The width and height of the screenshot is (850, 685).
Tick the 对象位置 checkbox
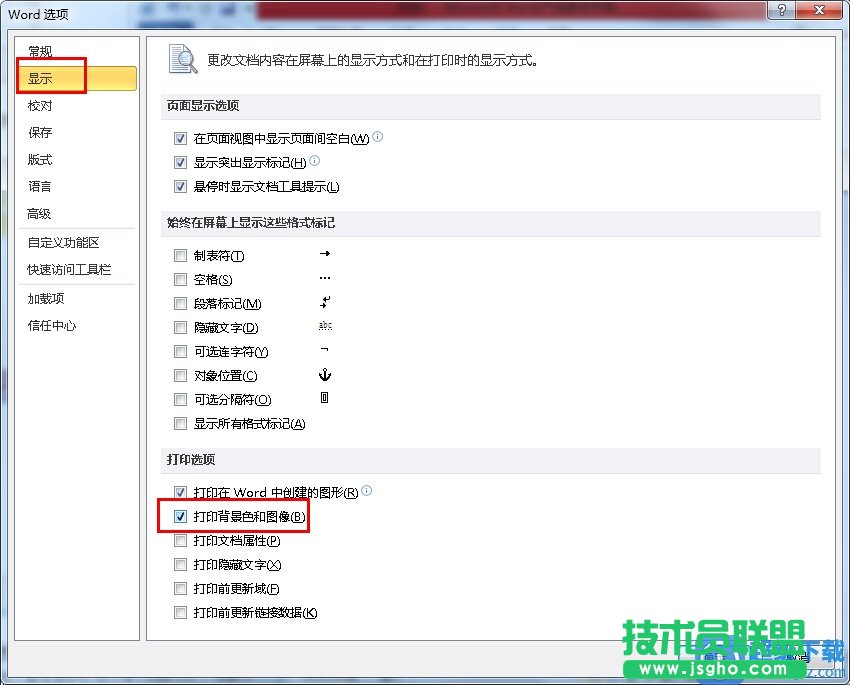(181, 376)
